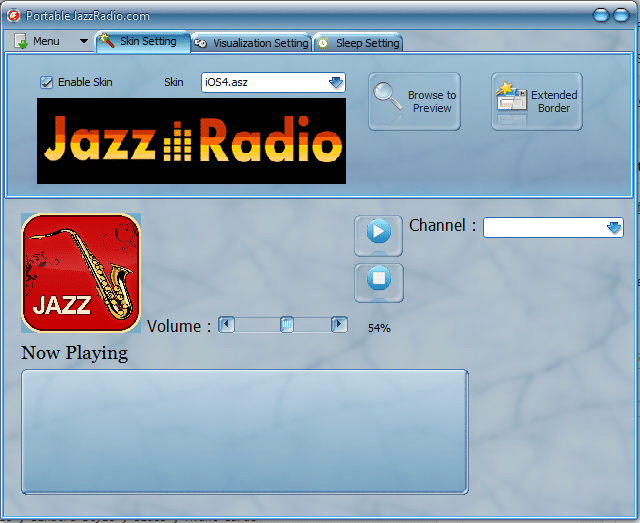This screenshot has width=640, height=523.
Task: Click the magnifier icon on Browse to Preview
Action: click(387, 96)
